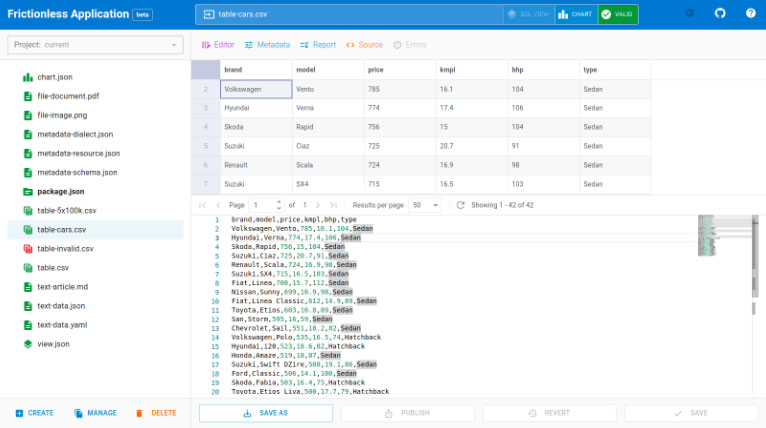Open the GitHub icon in header

click(720, 14)
